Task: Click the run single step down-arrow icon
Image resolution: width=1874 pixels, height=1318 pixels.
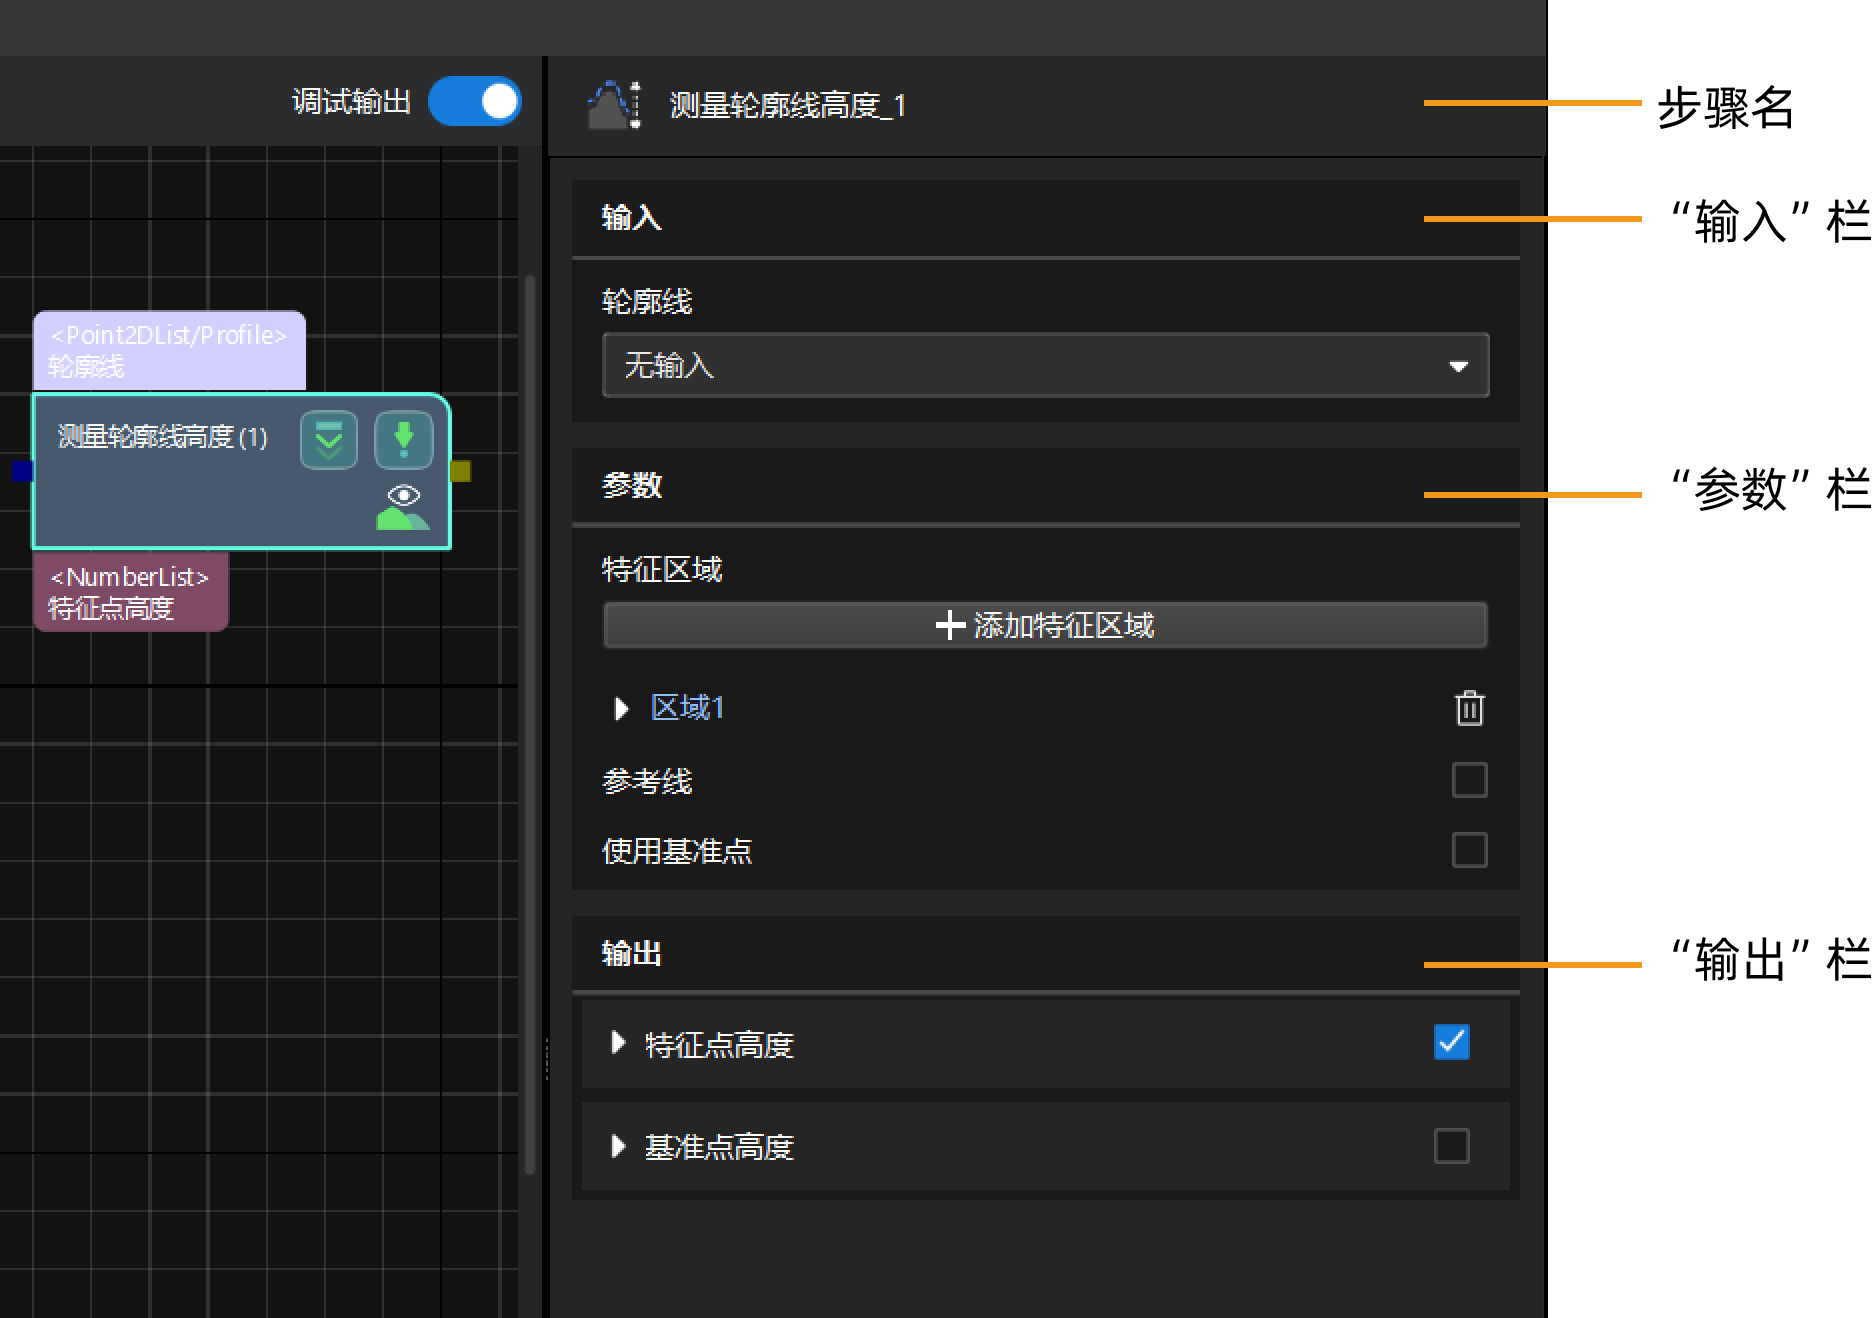Action: (x=403, y=440)
